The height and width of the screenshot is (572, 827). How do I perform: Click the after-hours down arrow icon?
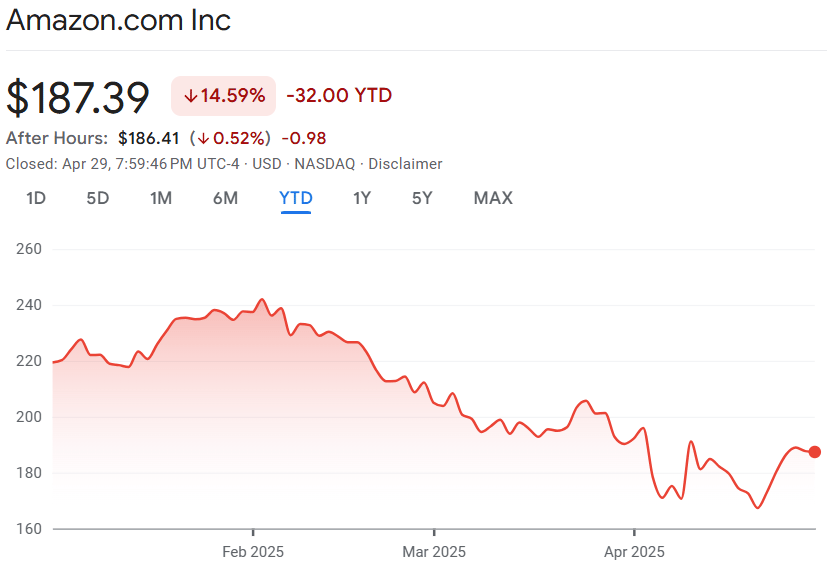[203, 138]
